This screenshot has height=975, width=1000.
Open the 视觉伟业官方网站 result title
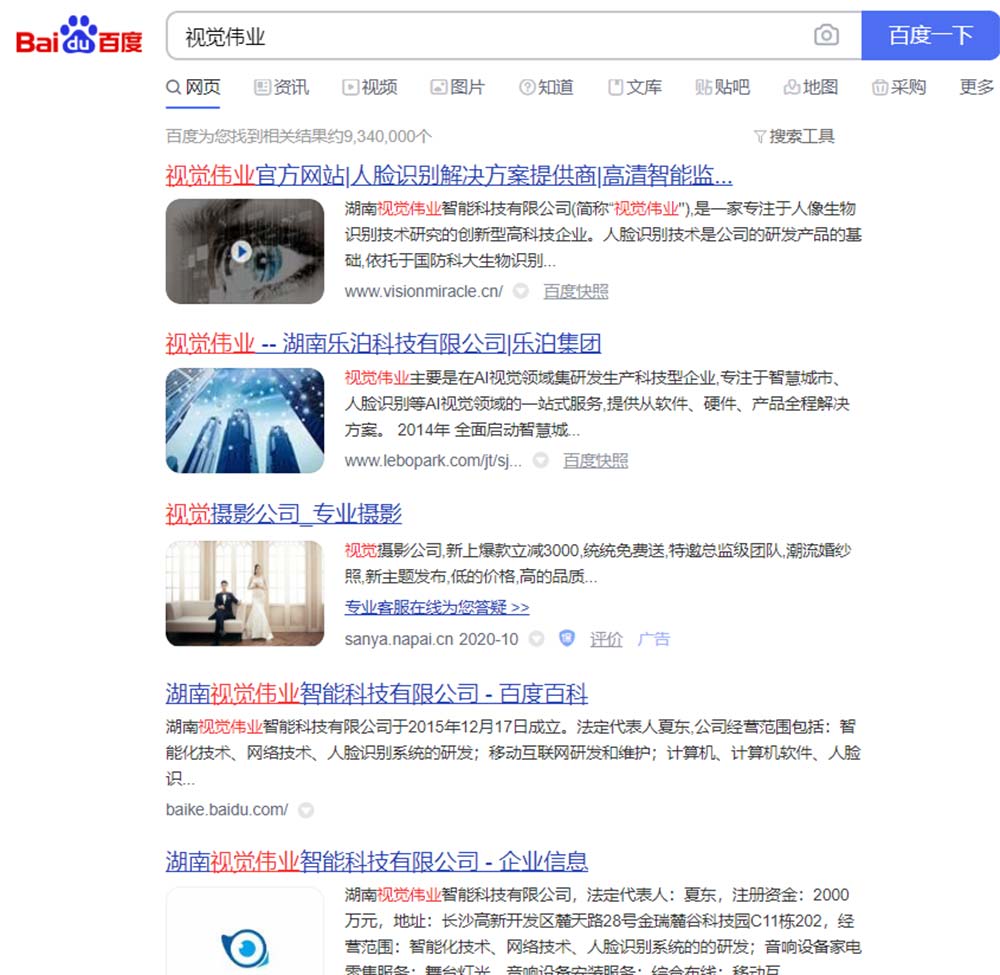[x=448, y=177]
